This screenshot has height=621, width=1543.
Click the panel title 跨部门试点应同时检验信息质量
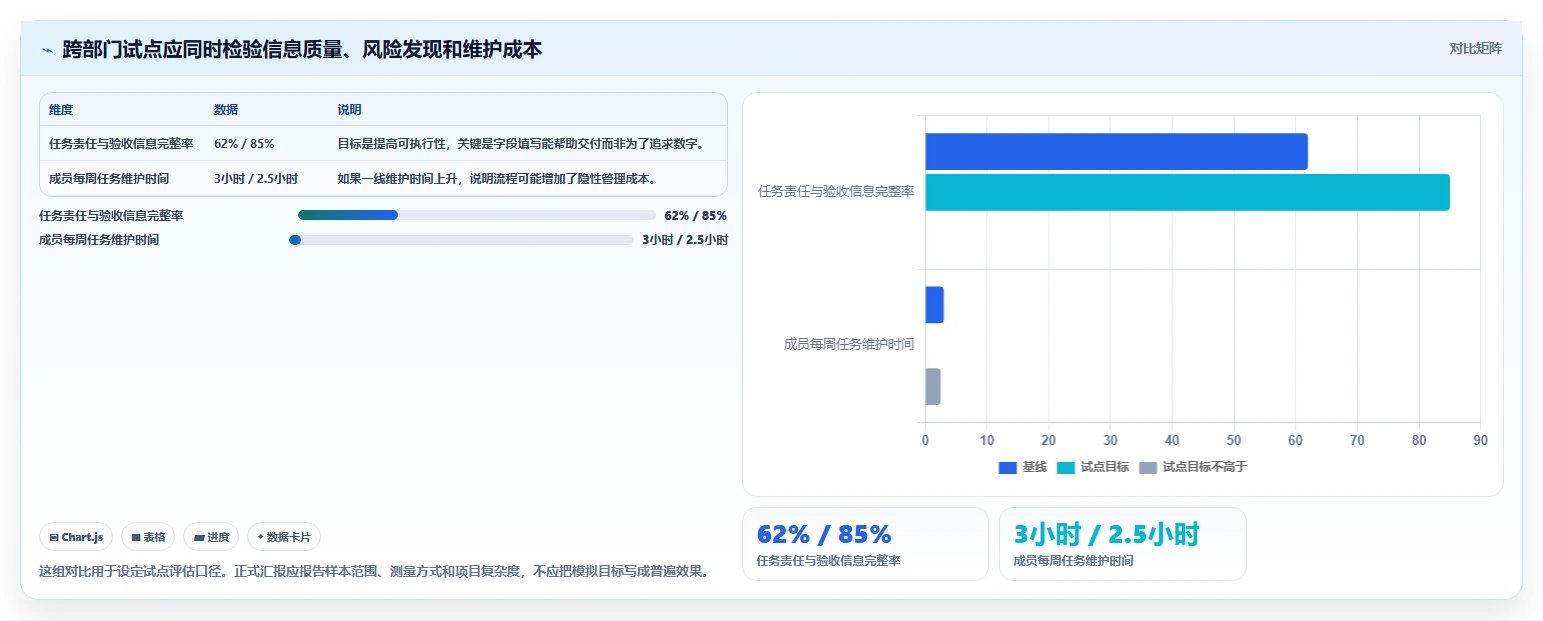pyautogui.click(x=302, y=49)
